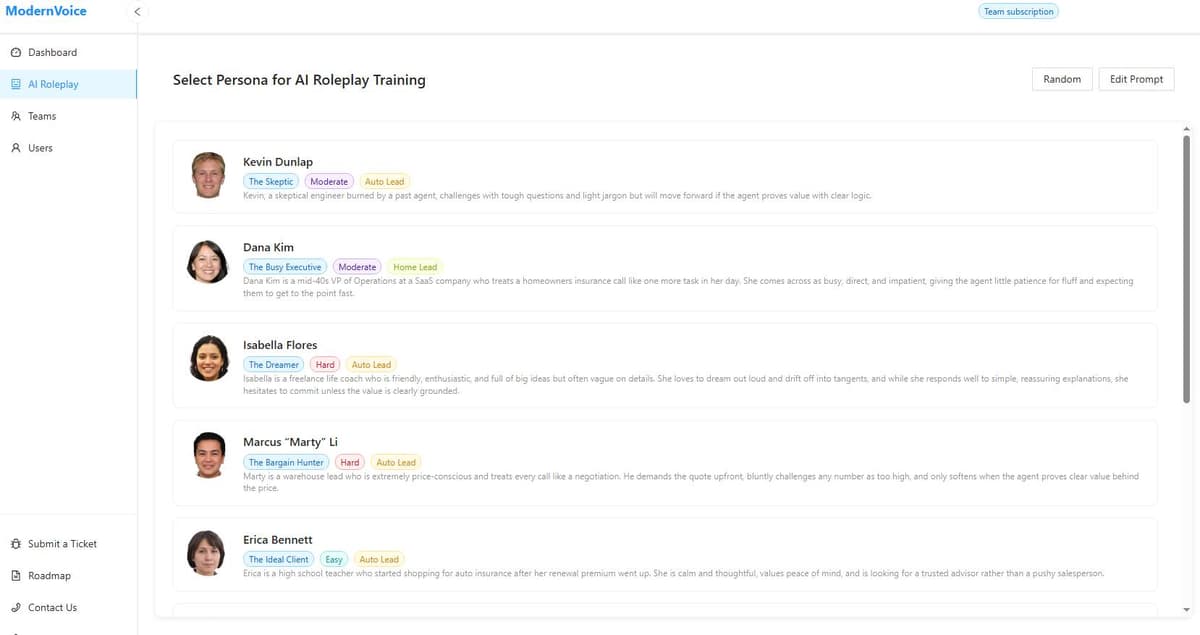This screenshot has width=1200, height=635.
Task: Select the AI Roleplay sidebar icon
Action: 16,84
